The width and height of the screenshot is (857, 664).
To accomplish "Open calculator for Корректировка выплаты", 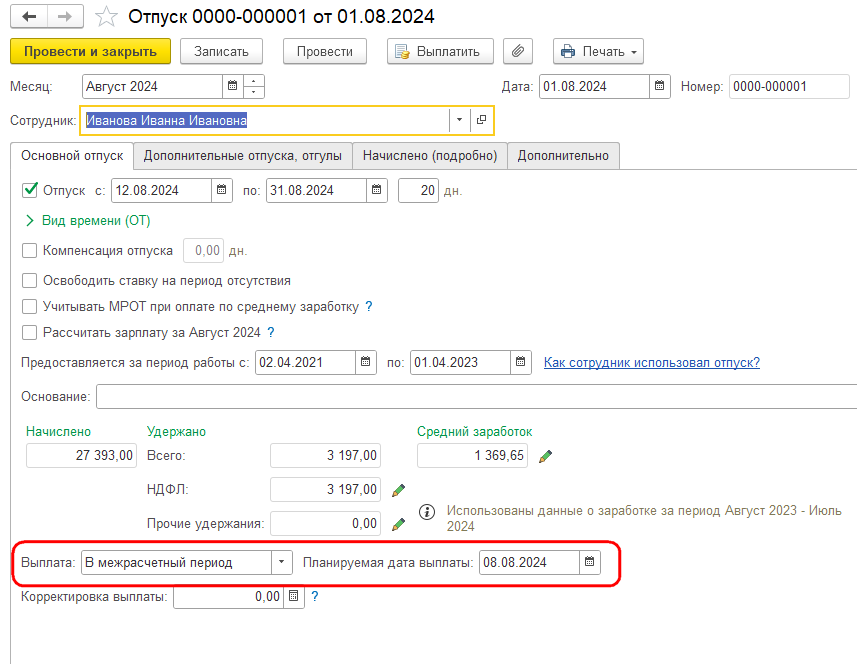I will [294, 596].
